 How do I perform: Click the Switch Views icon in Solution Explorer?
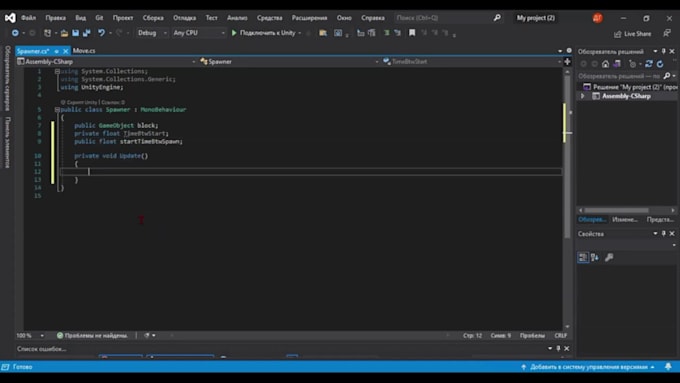pyautogui.click(x=617, y=64)
